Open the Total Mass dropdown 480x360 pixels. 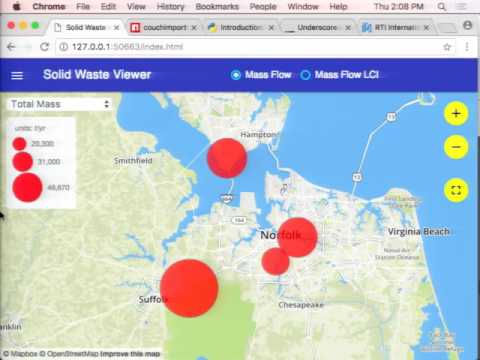60,104
